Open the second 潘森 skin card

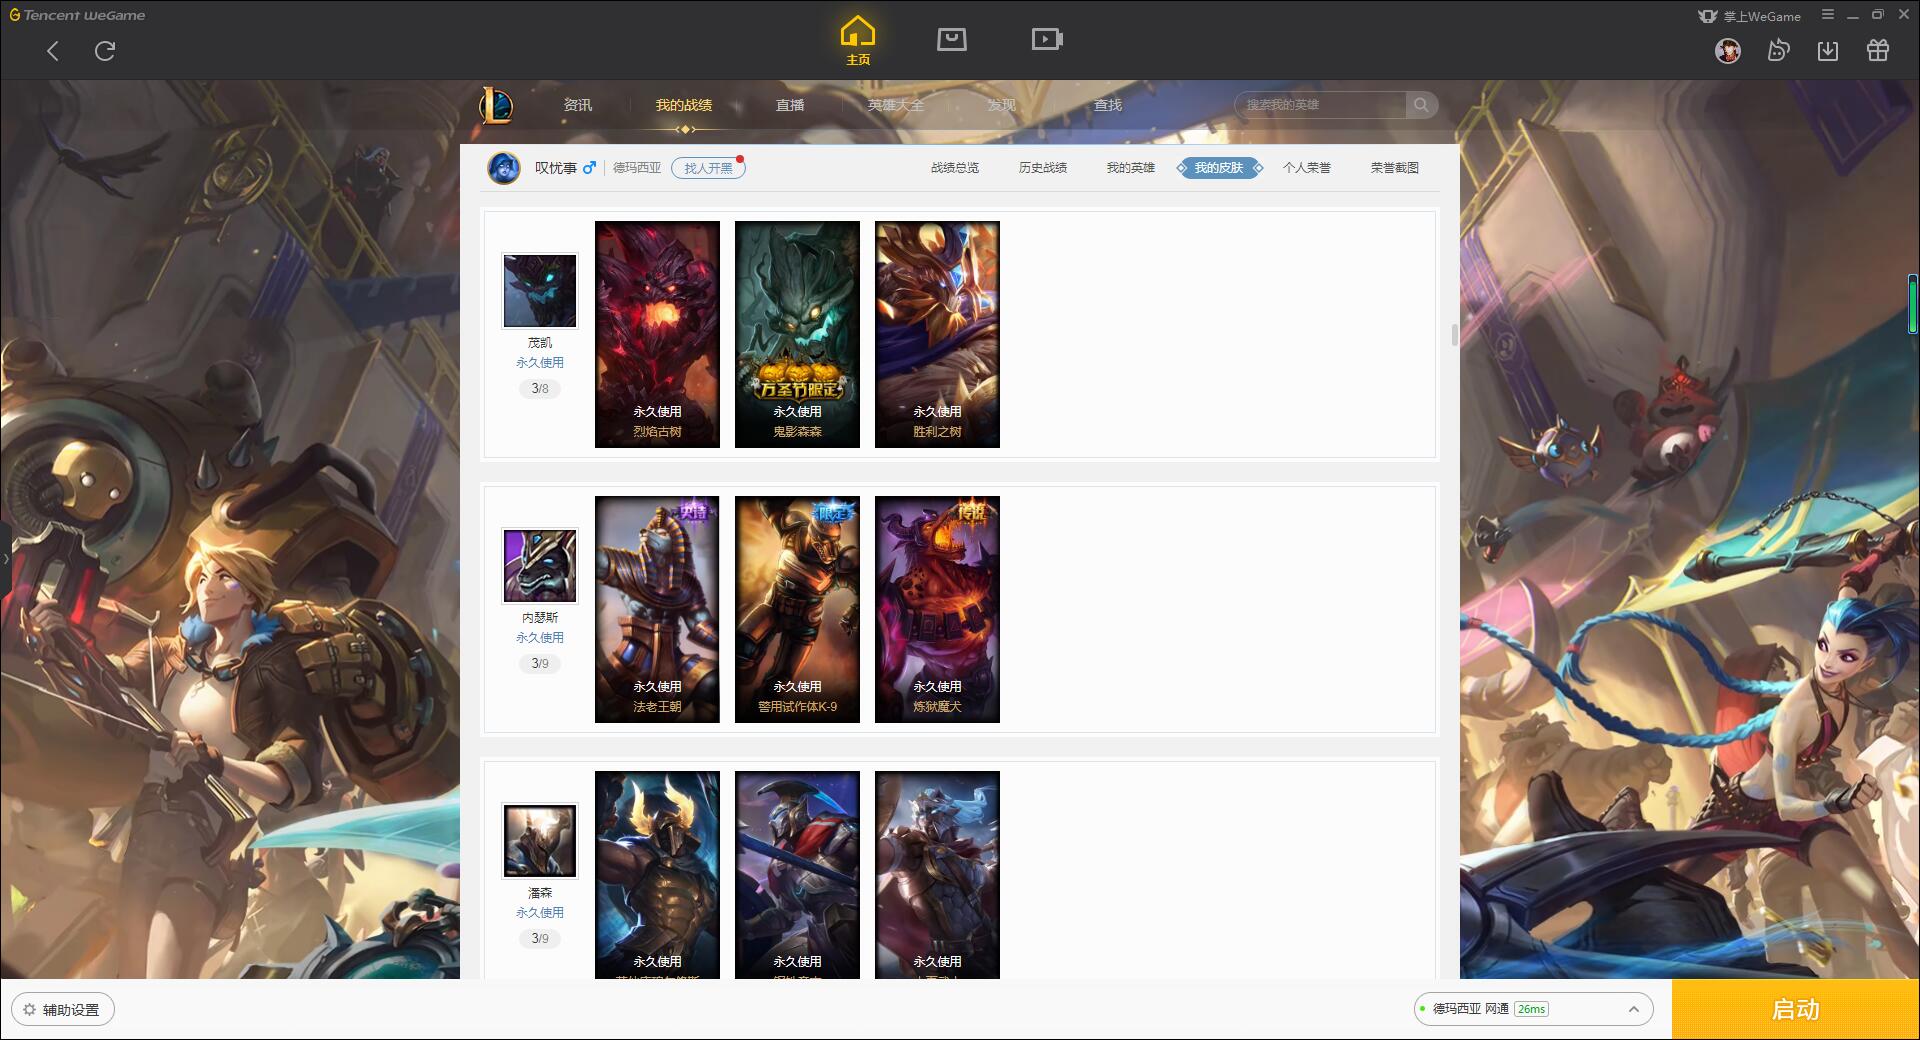pyautogui.click(x=797, y=874)
